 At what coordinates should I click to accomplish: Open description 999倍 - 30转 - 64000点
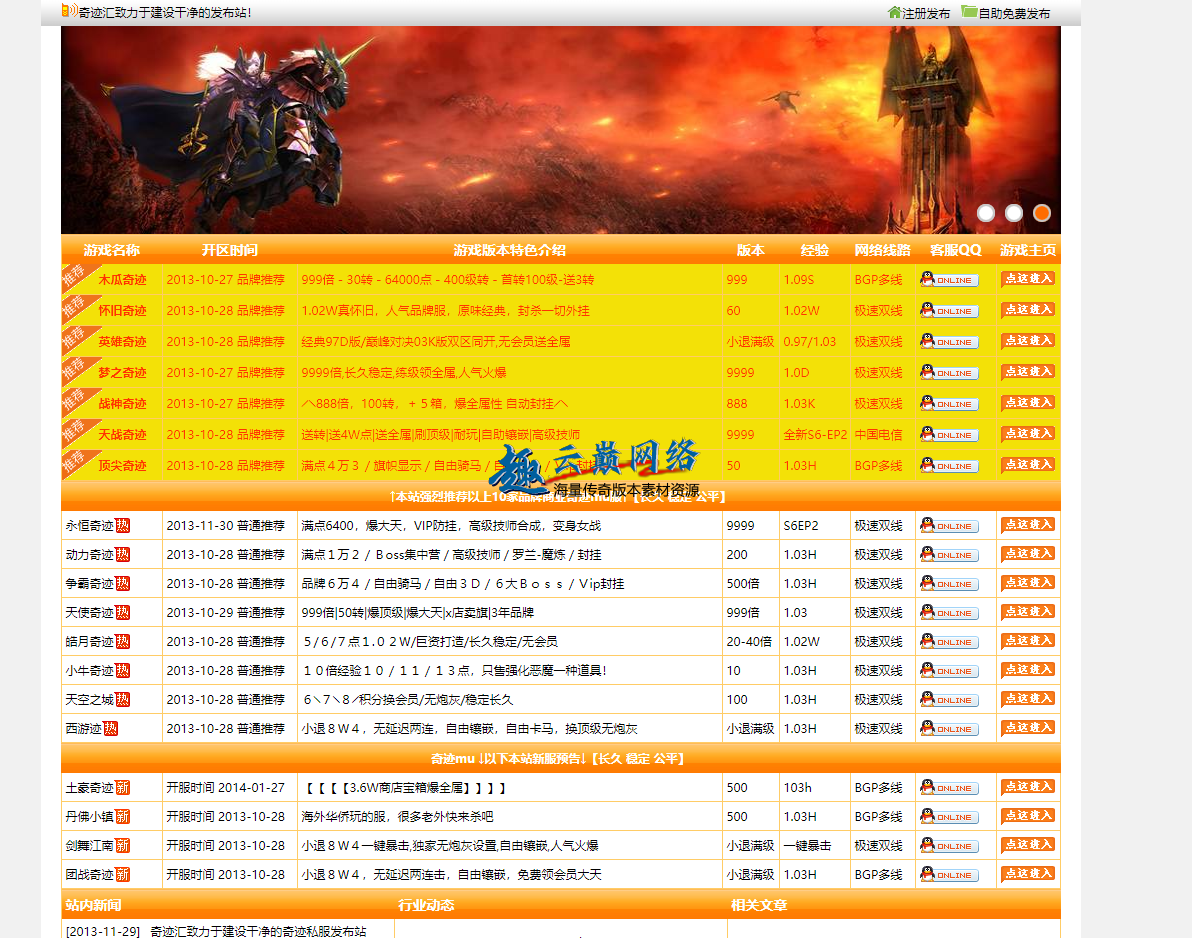pos(448,280)
